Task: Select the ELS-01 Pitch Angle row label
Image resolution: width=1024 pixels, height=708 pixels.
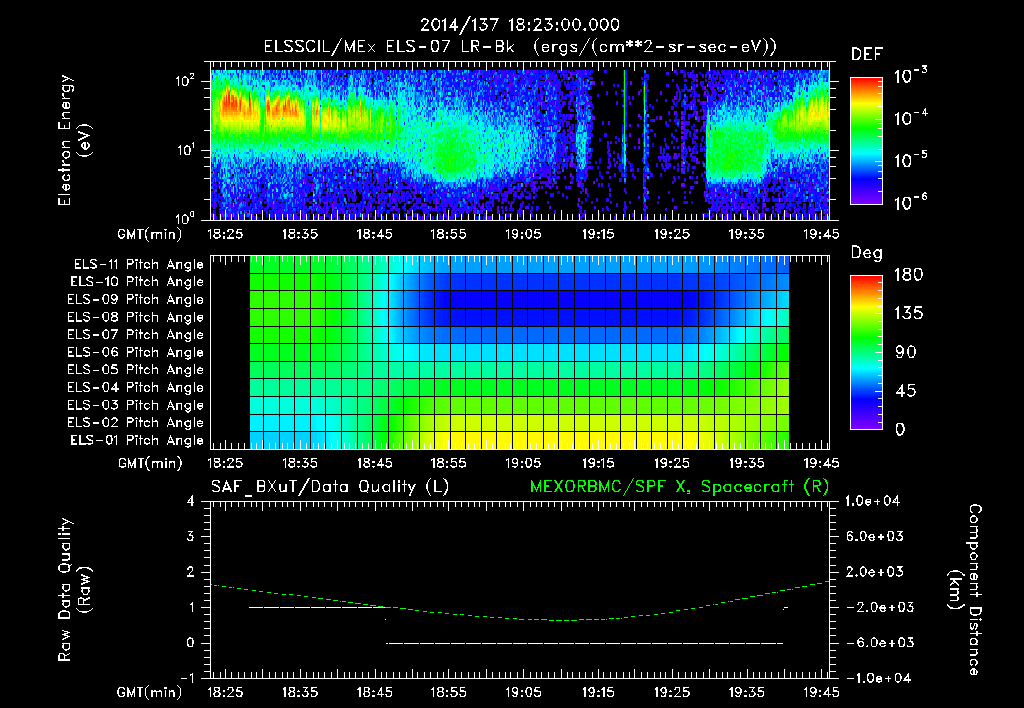Action: [137, 440]
